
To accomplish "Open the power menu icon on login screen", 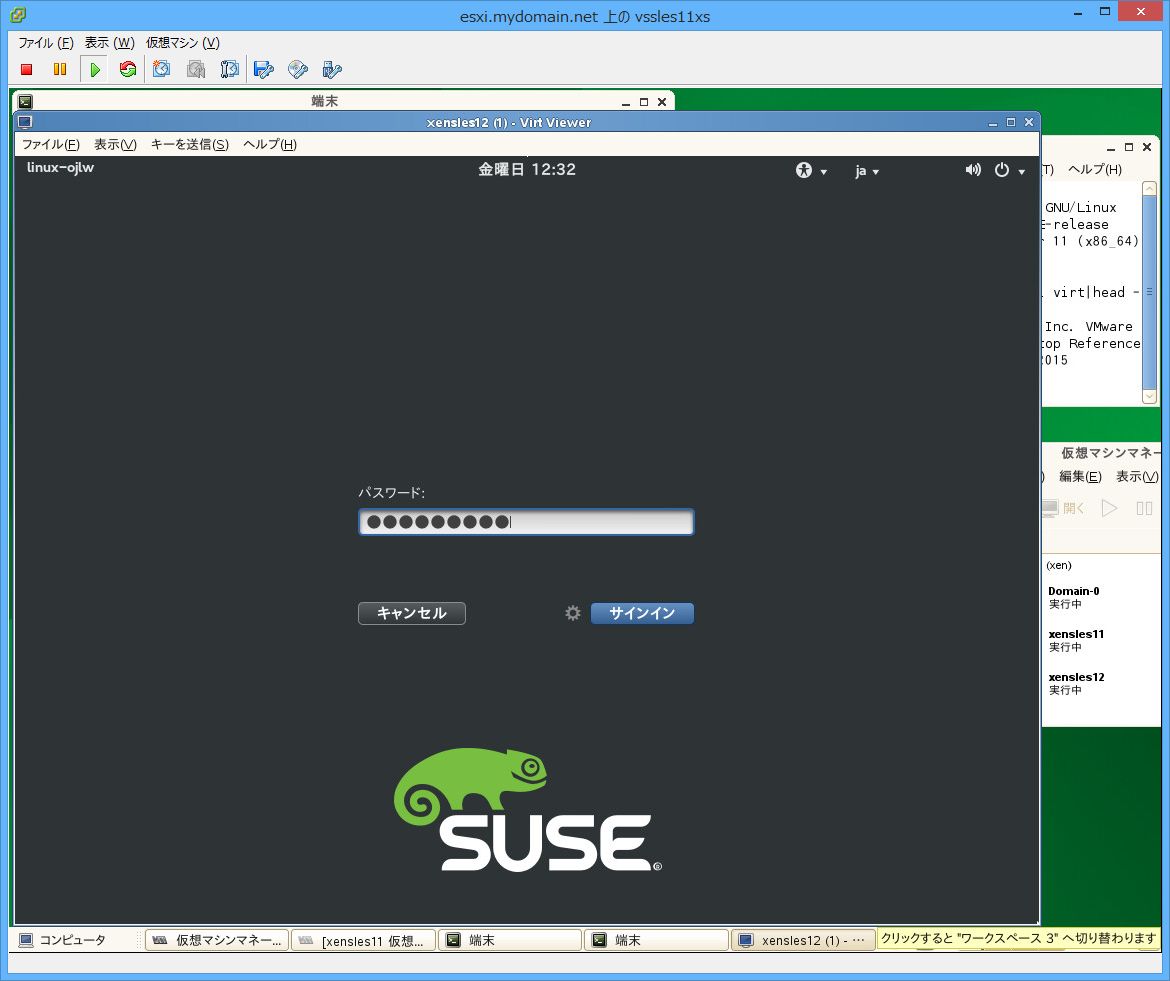I will click(x=1001, y=170).
